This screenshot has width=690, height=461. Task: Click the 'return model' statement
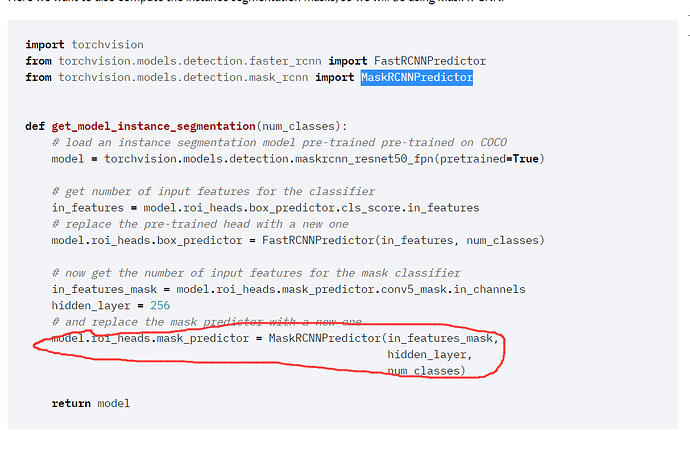(91, 403)
